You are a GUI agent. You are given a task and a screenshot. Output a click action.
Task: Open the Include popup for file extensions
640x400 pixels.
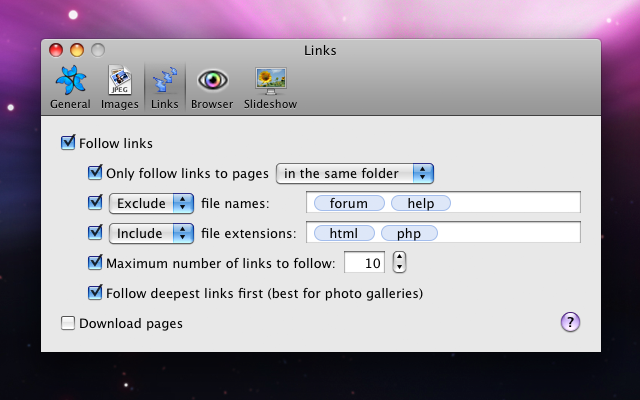pyautogui.click(x=151, y=233)
